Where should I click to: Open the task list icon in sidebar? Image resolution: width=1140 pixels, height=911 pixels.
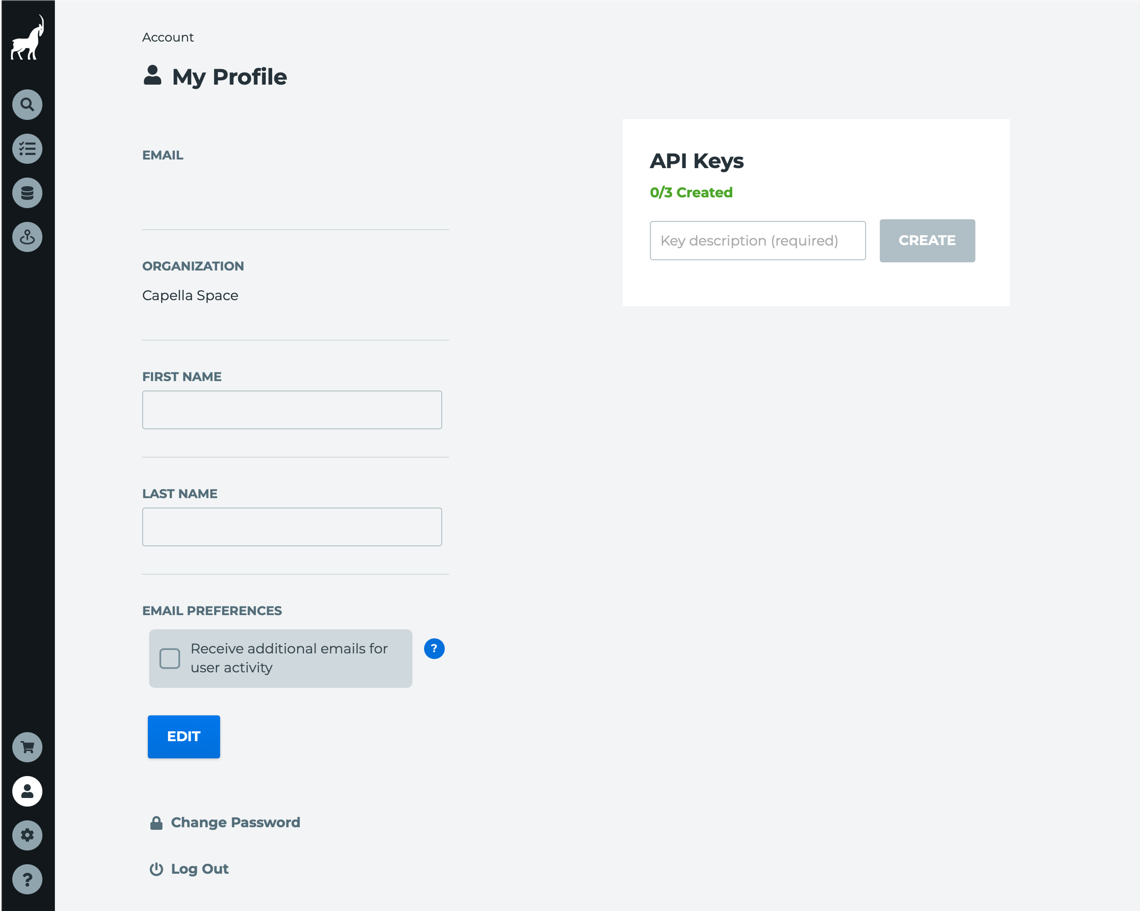click(27, 149)
